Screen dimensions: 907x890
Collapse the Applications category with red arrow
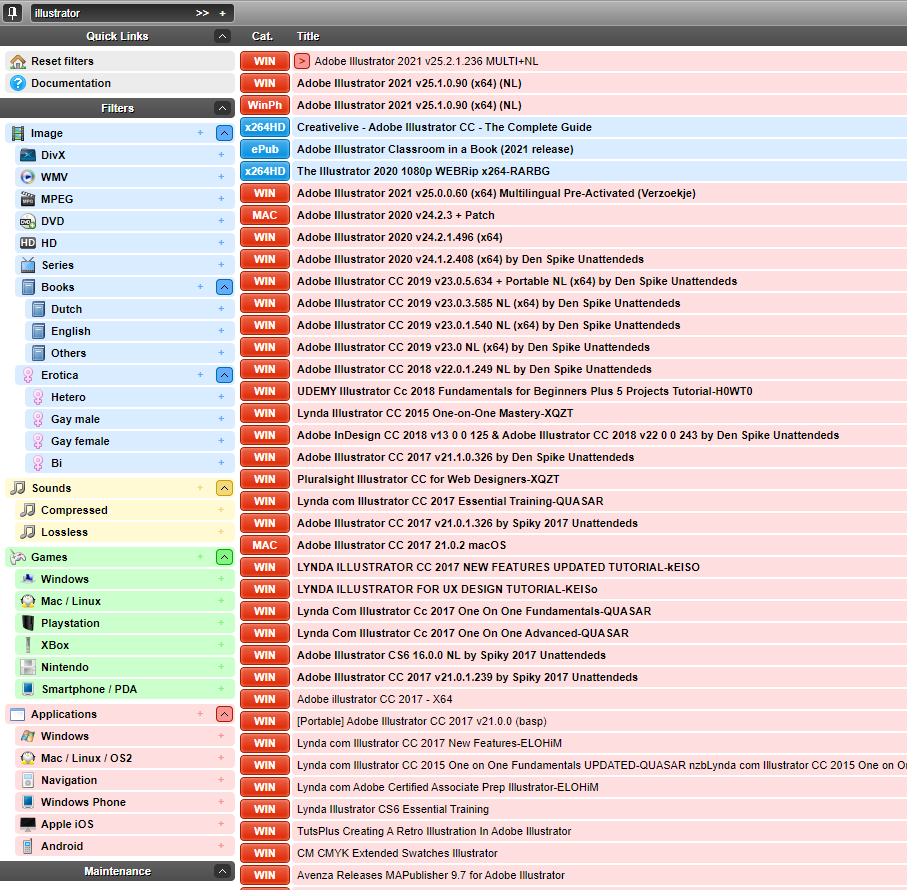pyautogui.click(x=224, y=714)
